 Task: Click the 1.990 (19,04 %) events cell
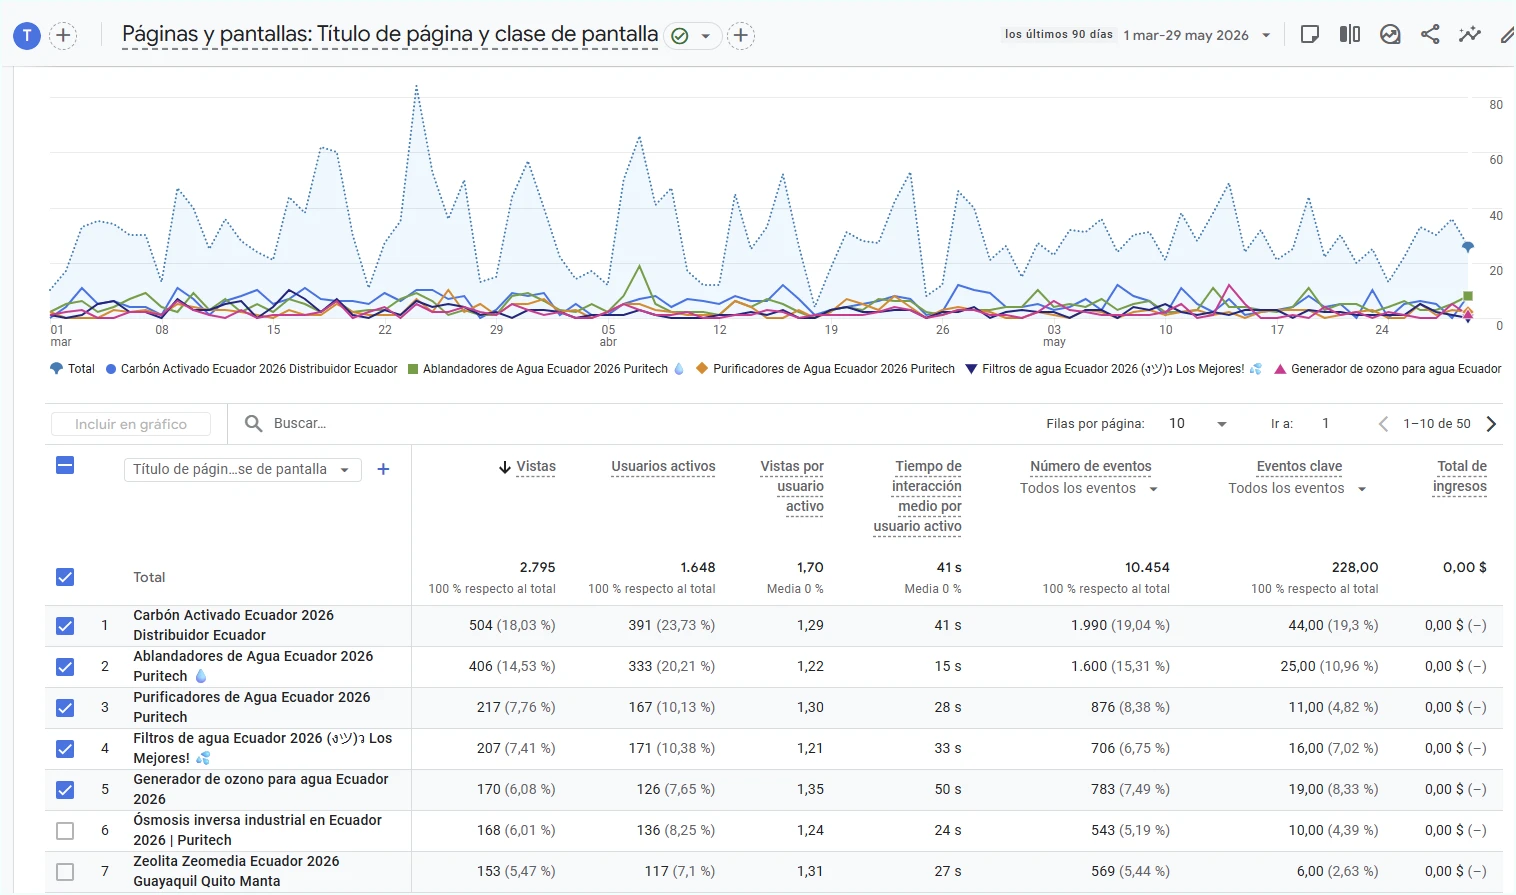(1120, 625)
